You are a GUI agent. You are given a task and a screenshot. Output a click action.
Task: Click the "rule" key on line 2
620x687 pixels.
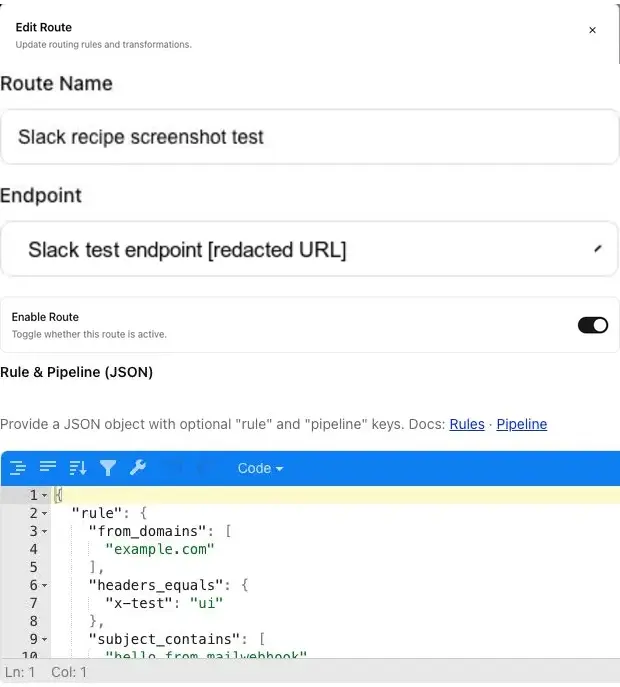tap(97, 513)
